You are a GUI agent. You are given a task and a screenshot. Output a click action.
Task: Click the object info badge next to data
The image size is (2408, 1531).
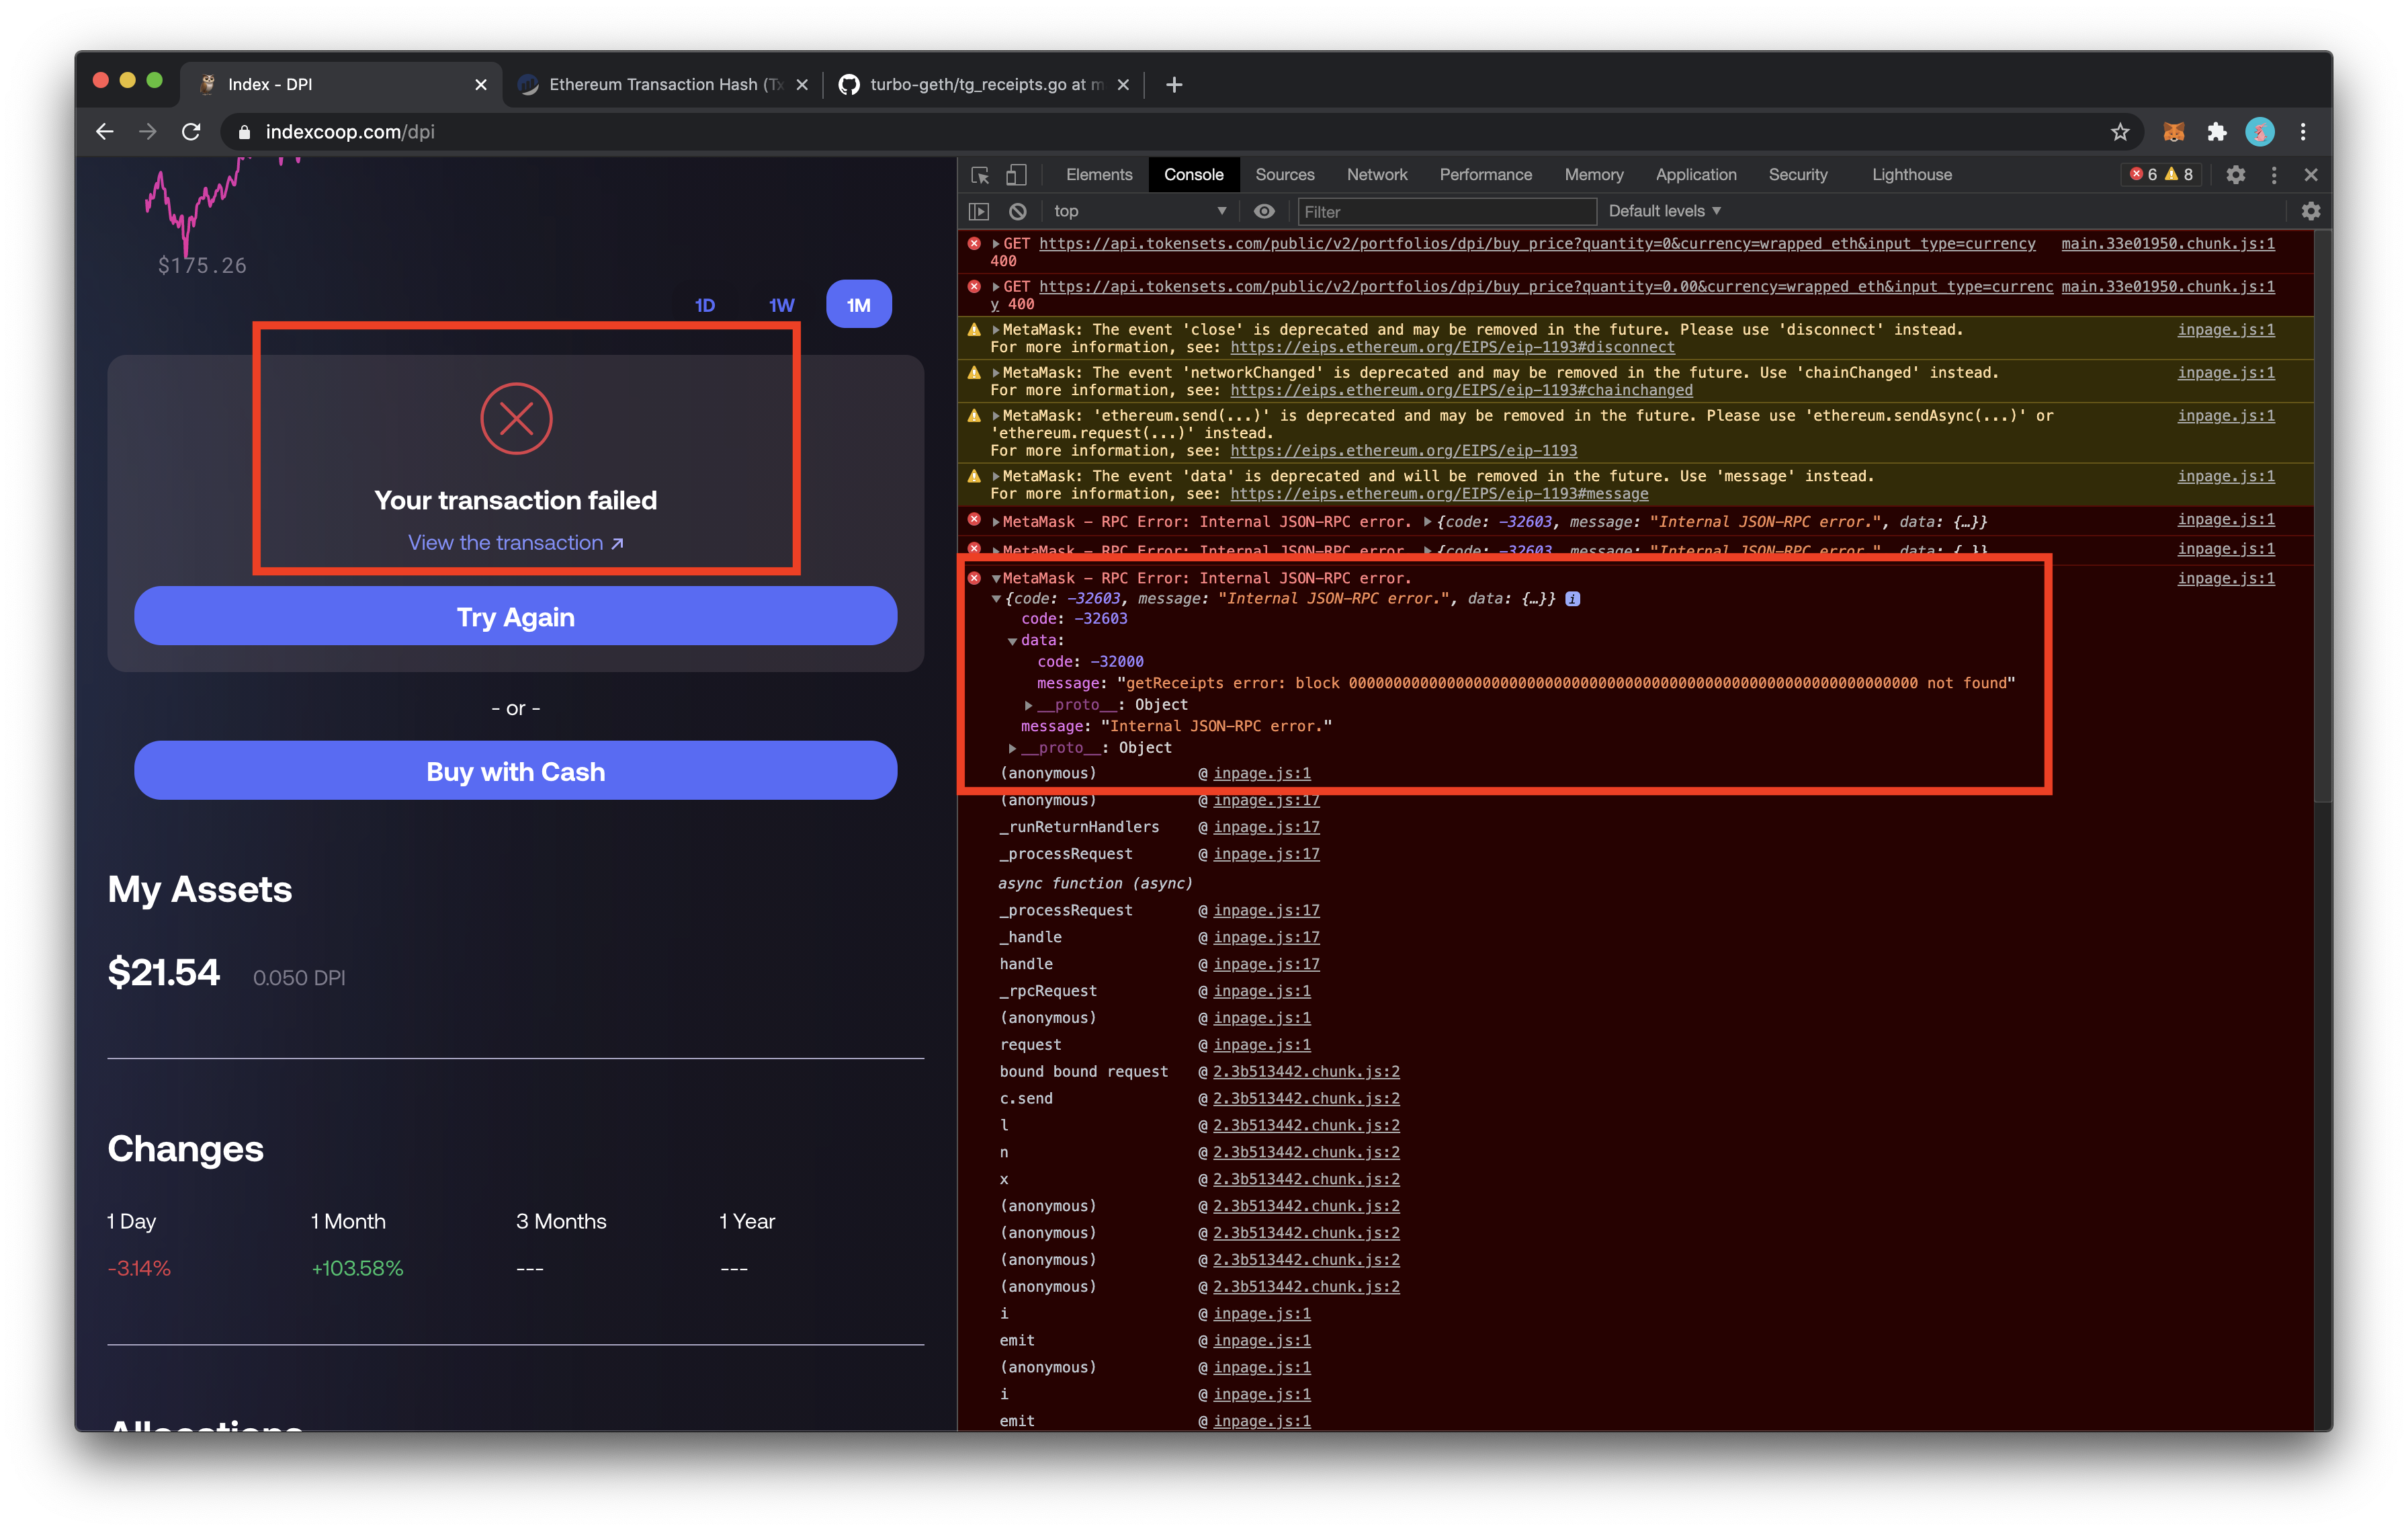pos(1572,599)
